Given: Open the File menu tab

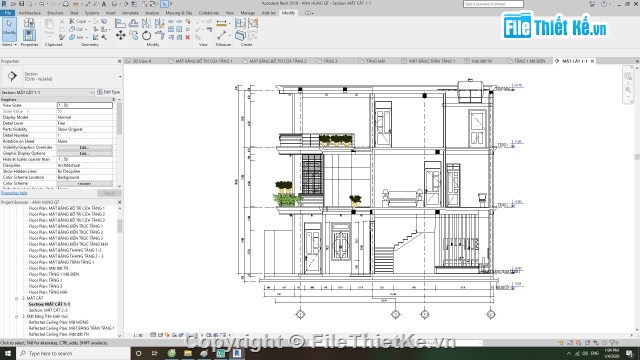Looking at the screenshot, I should point(7,13).
